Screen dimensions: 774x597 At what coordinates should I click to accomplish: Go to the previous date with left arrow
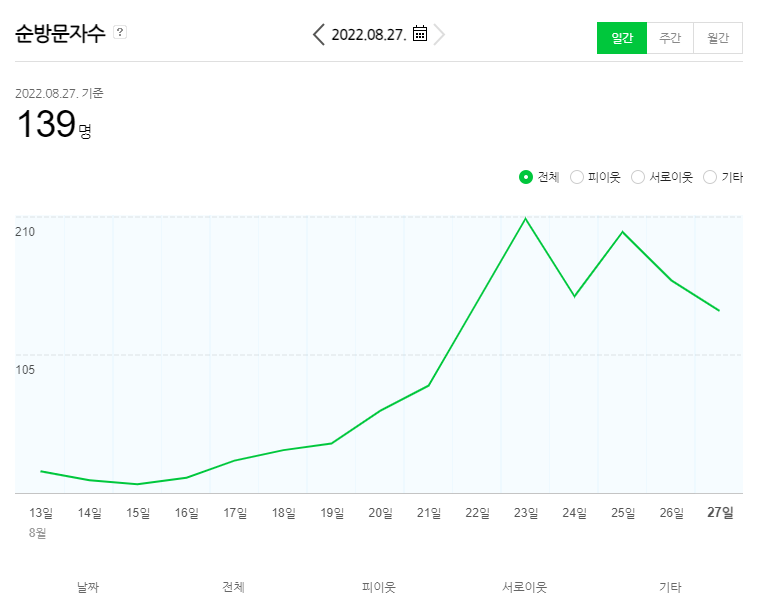319,35
